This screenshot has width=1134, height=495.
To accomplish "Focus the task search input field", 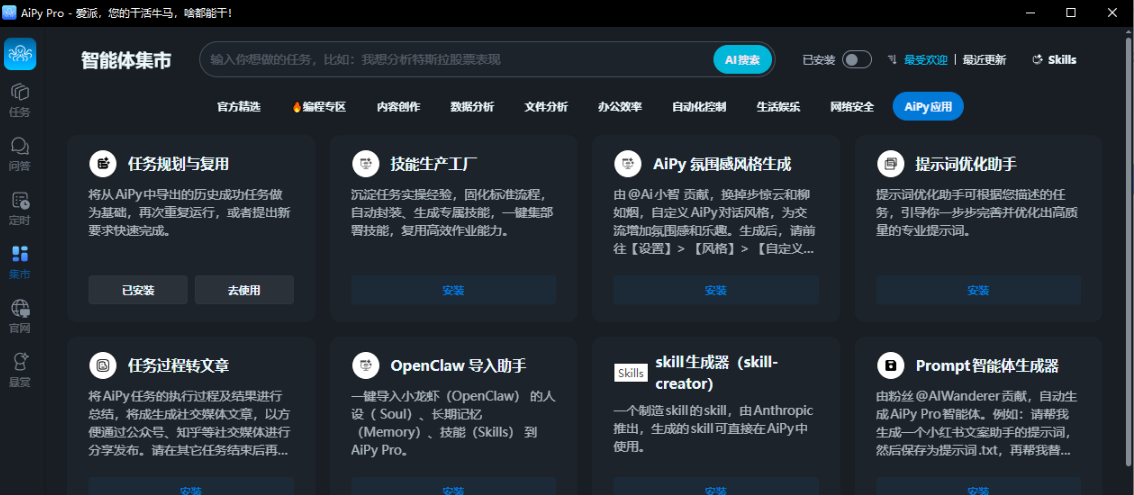I will 456,59.
